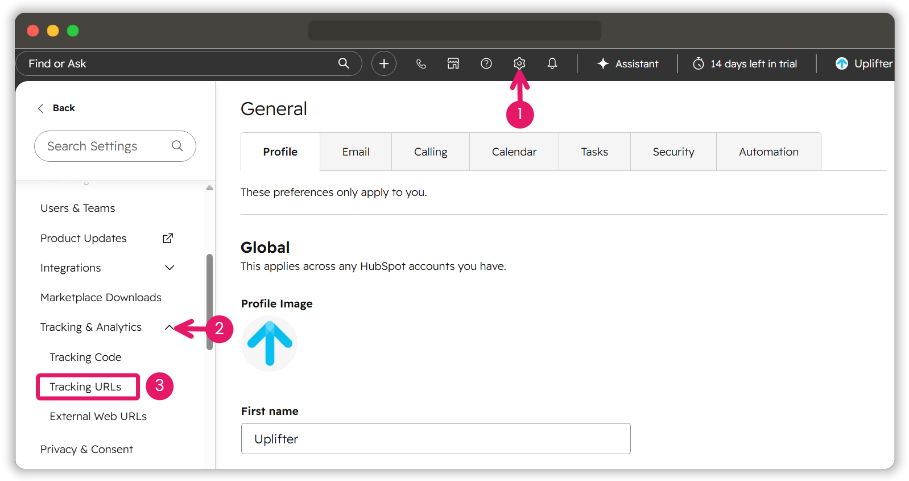Collapse the Tracking & Analytics section
This screenshot has width=909, height=481.
169,327
